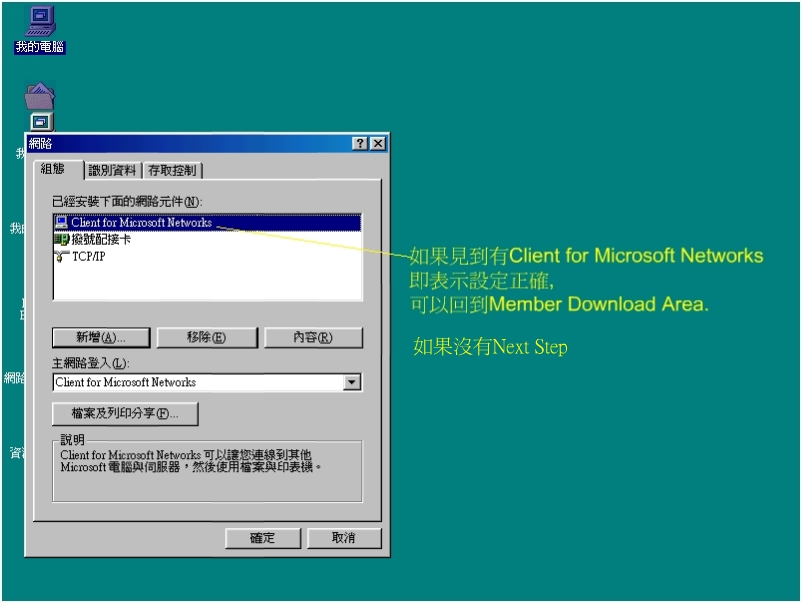
Task: Open 檔案及列印分享(F)... settings
Action: 125,414
